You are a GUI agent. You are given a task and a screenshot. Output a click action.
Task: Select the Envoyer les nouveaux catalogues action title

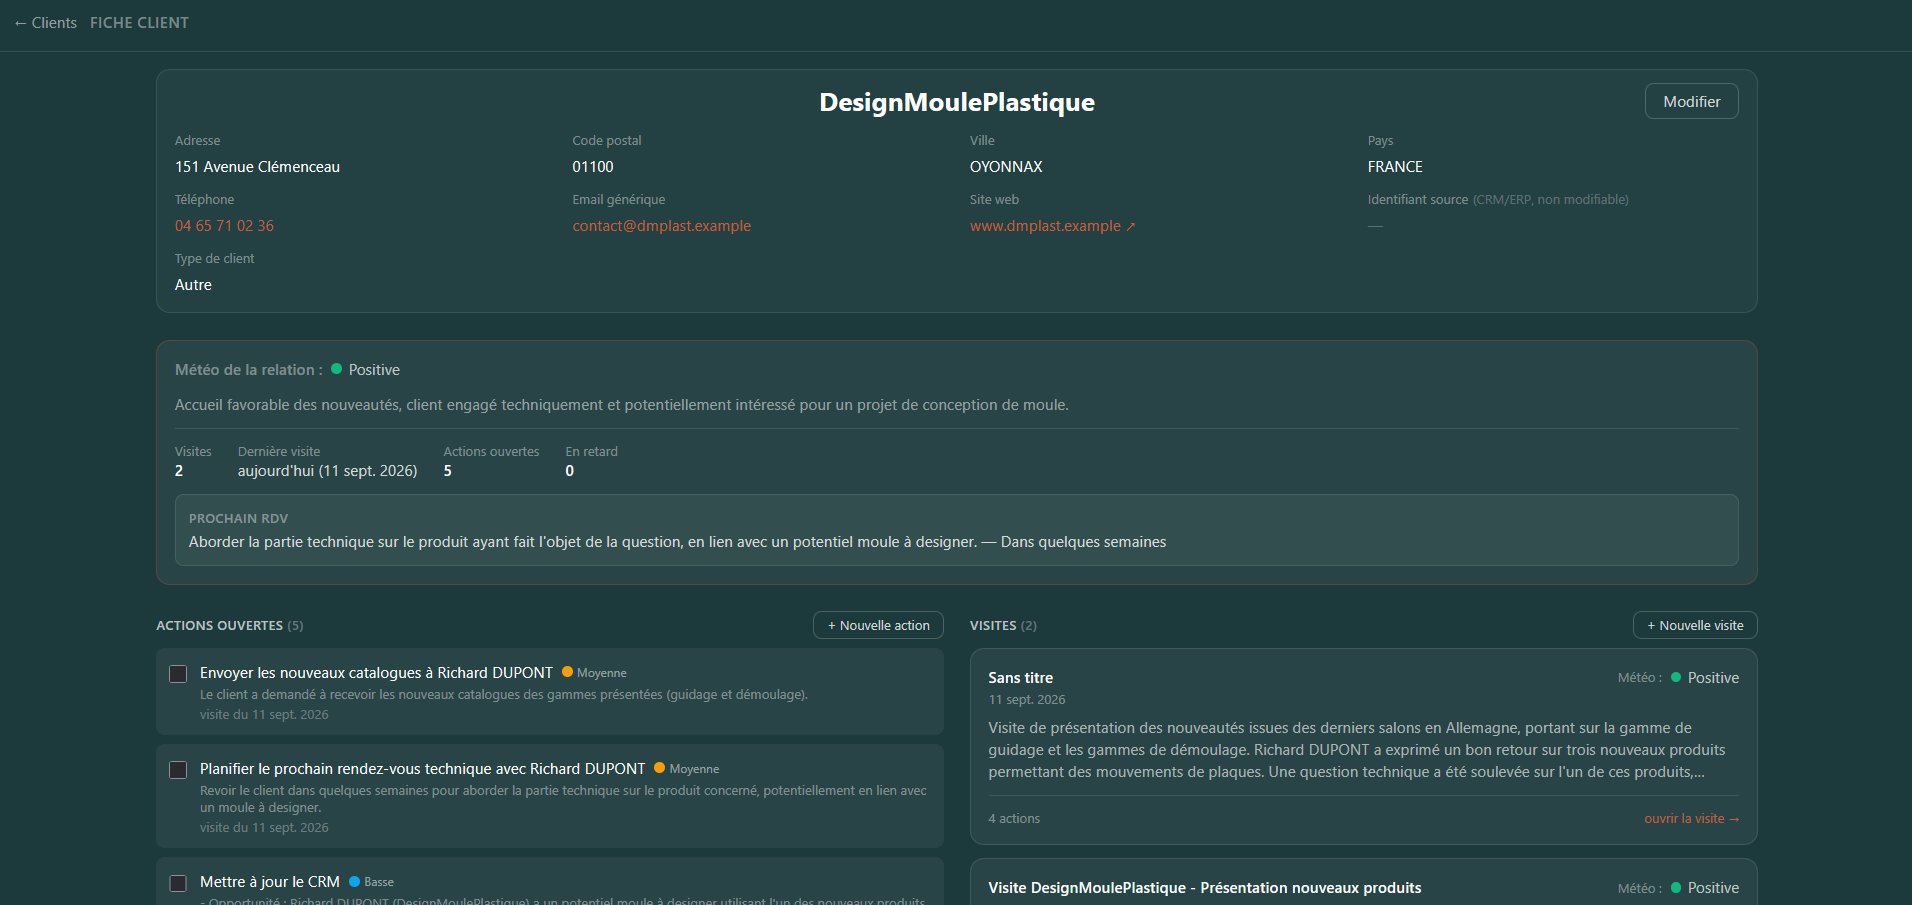(376, 673)
